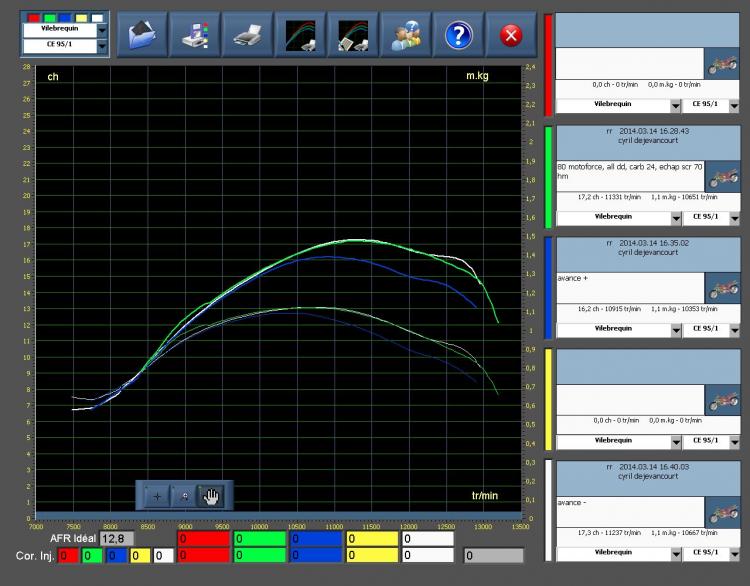Open a dyno run file
This screenshot has width=750, height=586.
(x=143, y=36)
